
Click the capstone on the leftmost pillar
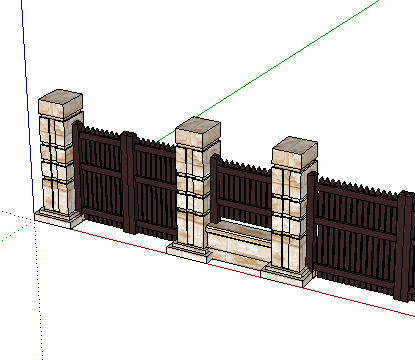pyautogui.click(x=60, y=103)
